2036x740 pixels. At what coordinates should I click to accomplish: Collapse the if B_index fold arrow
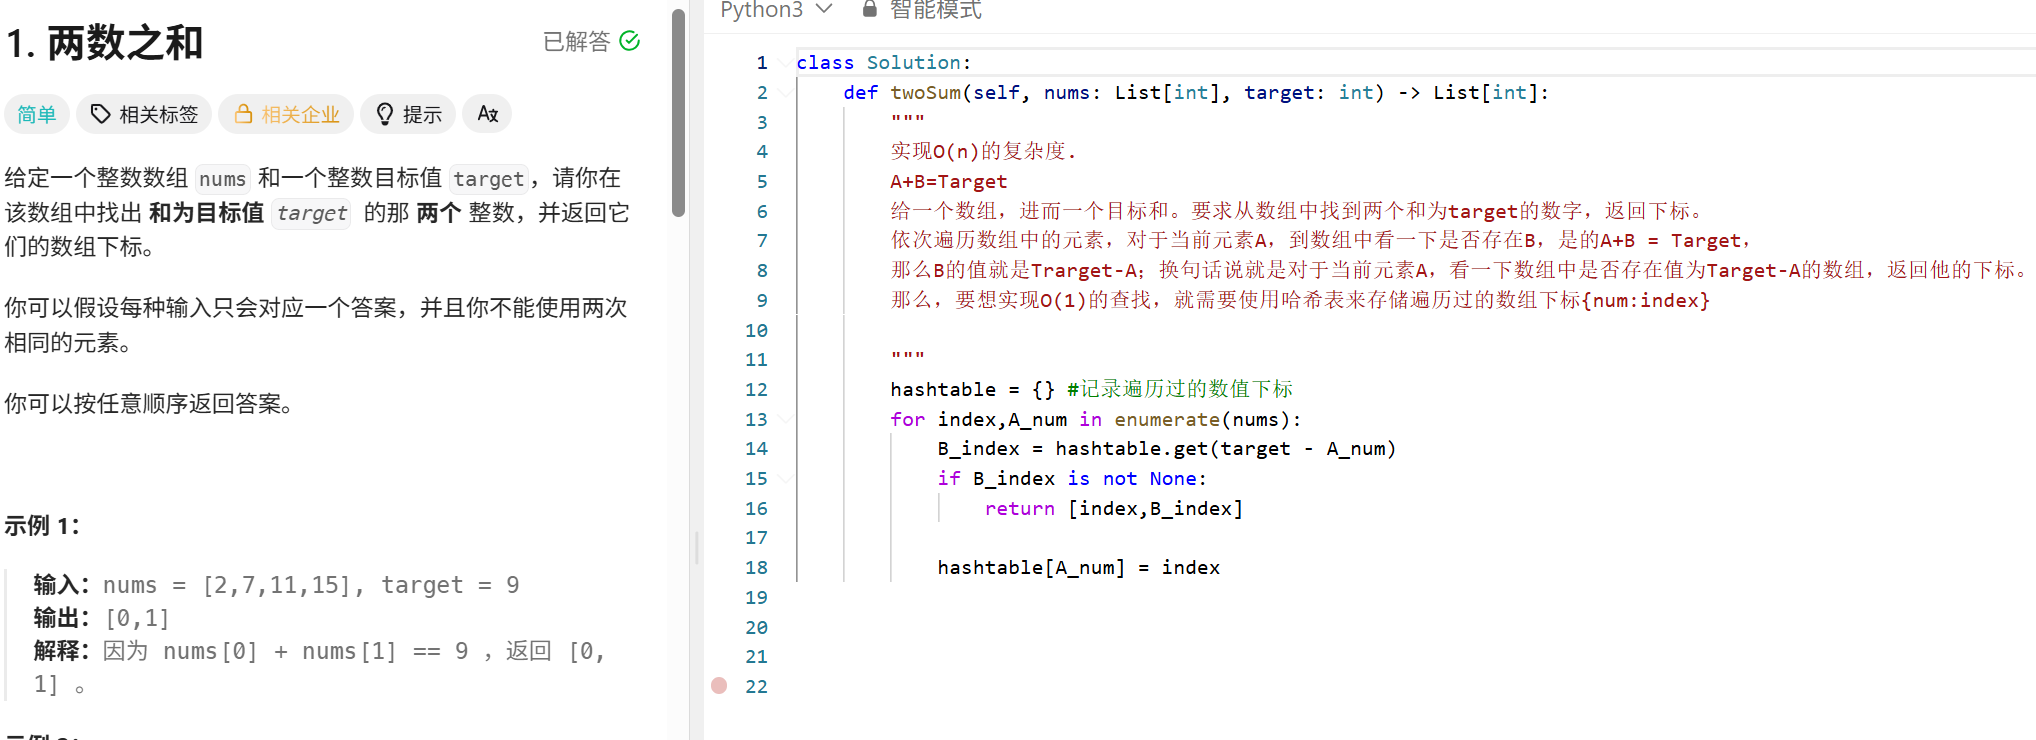pyautogui.click(x=785, y=479)
